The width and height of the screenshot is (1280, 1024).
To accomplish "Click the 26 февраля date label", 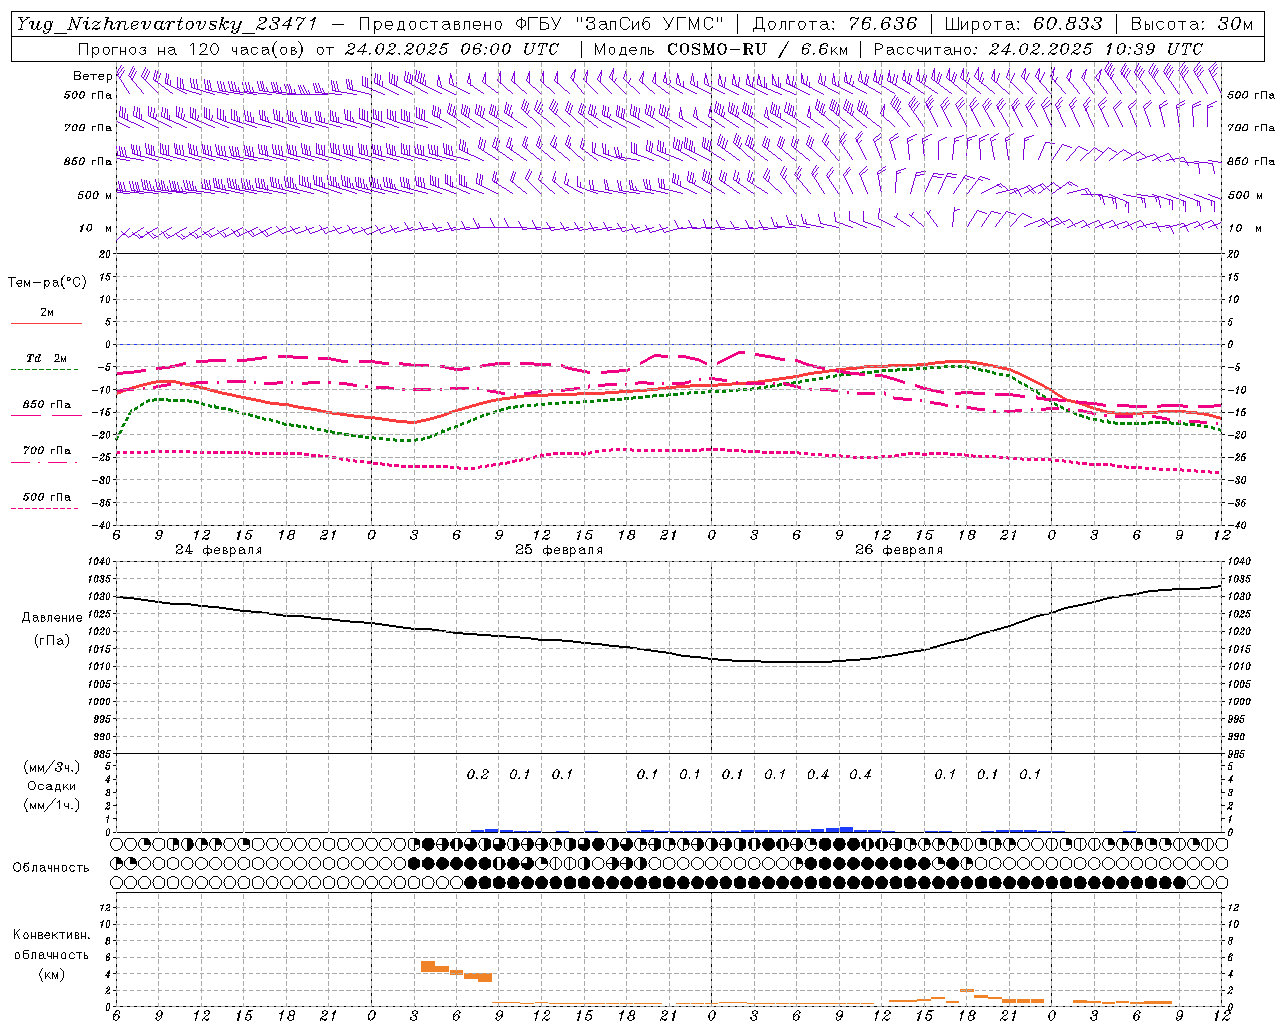I will coord(898,550).
